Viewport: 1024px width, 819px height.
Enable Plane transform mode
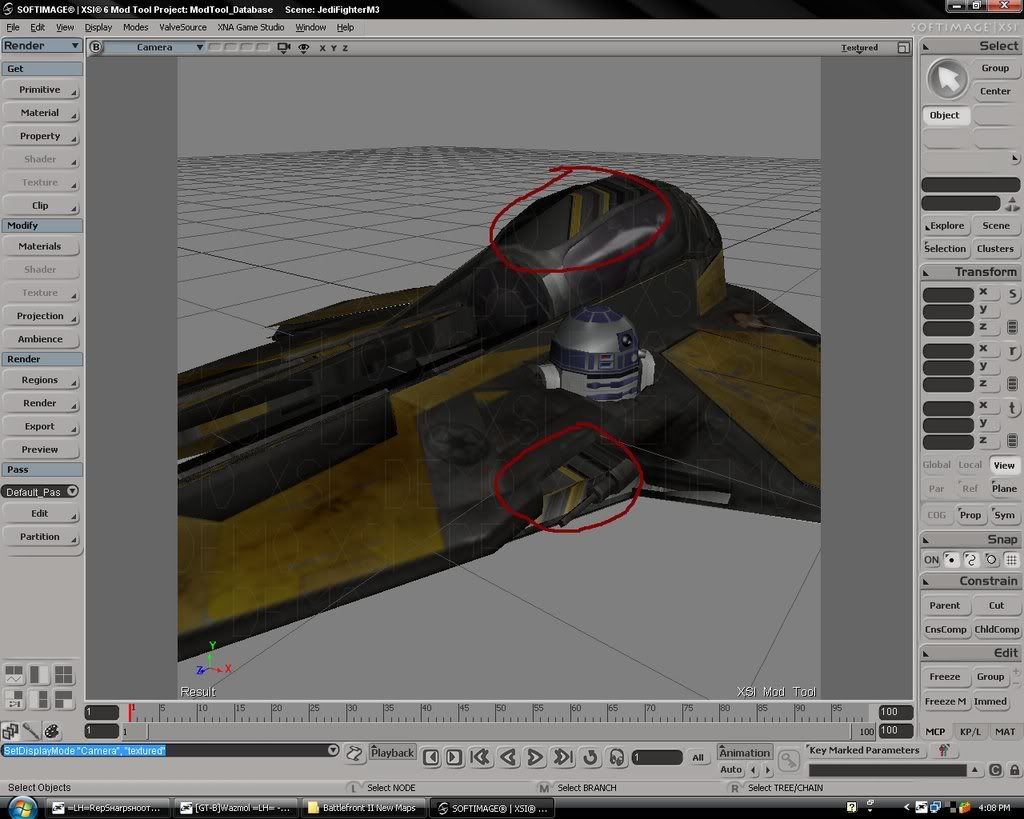pos(1004,489)
